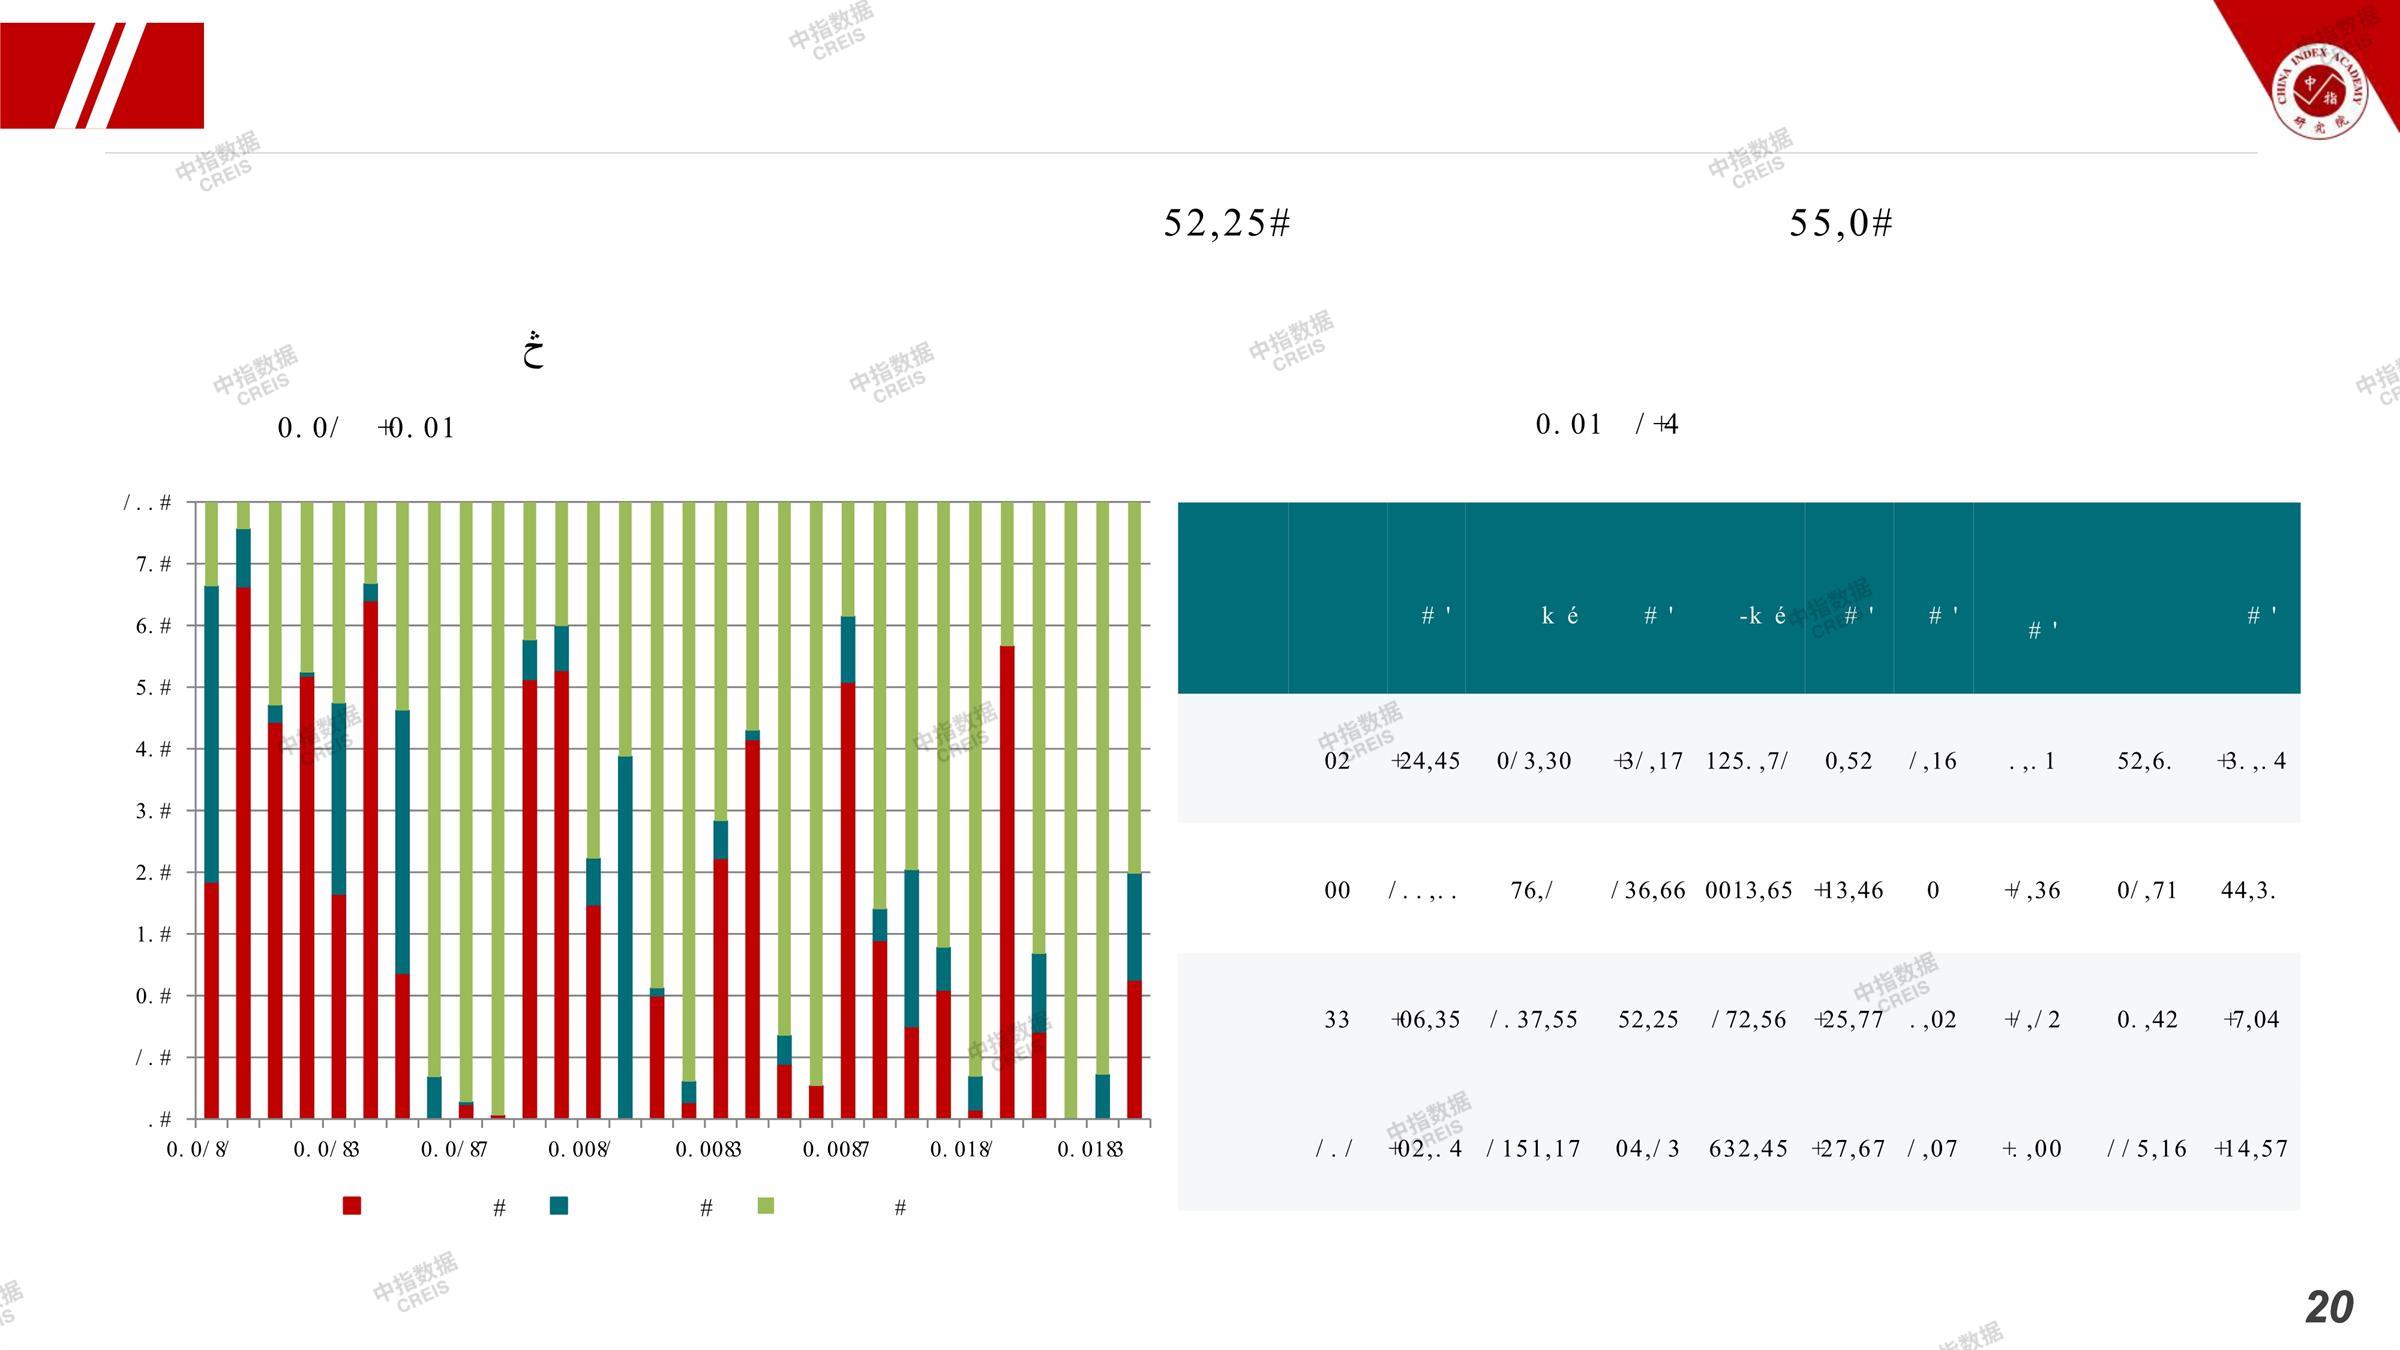Click the table header cell labeled 'k é'
The width and height of the screenshot is (2400, 1350).
point(1559,616)
